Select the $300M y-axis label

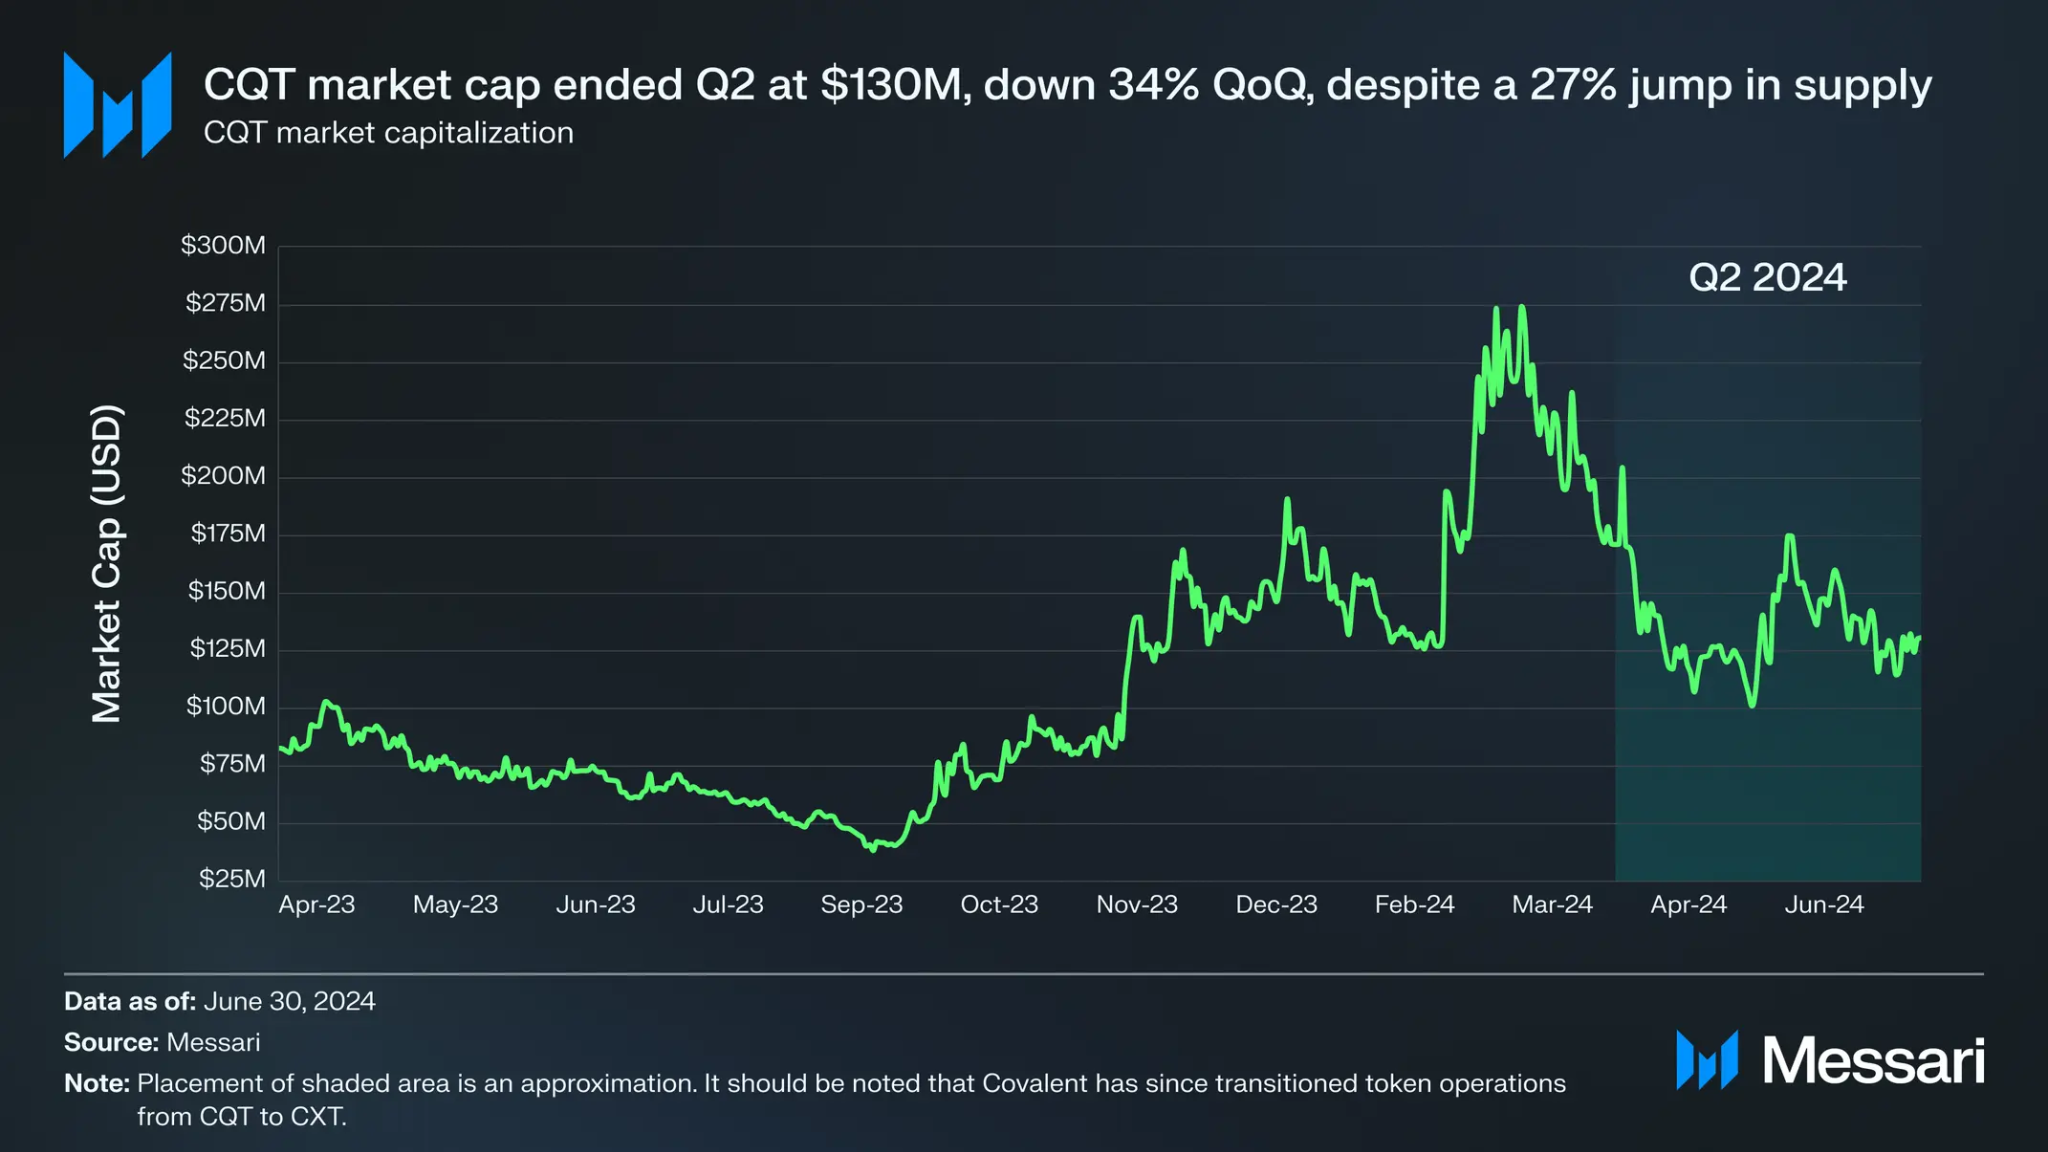[x=223, y=245]
